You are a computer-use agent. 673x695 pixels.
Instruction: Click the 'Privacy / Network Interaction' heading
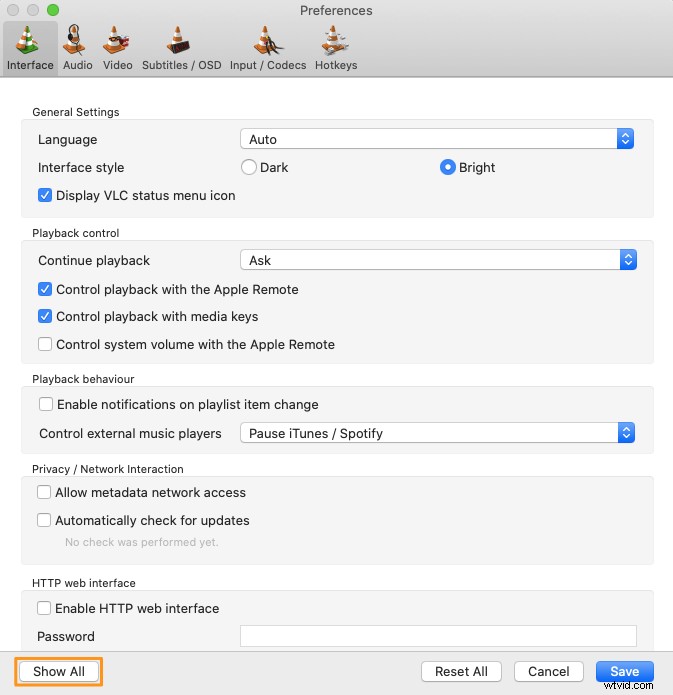pyautogui.click(x=108, y=469)
